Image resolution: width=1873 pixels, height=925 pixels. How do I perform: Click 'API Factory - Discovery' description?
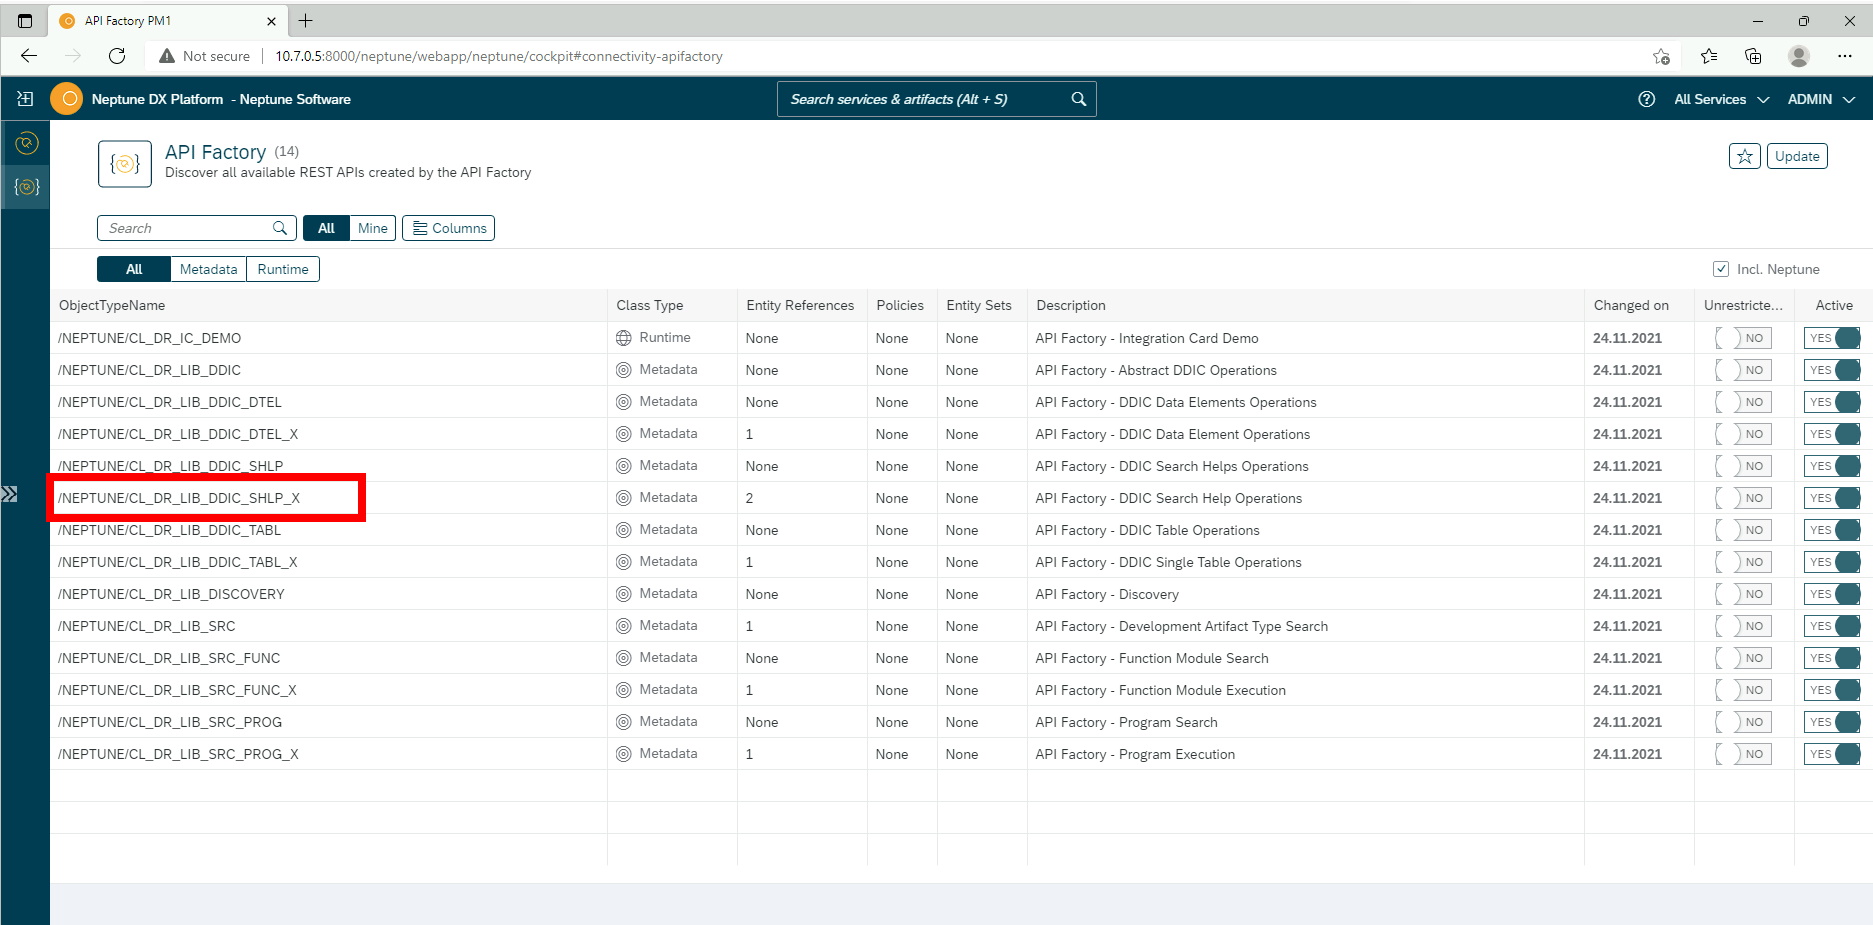[x=1107, y=594]
